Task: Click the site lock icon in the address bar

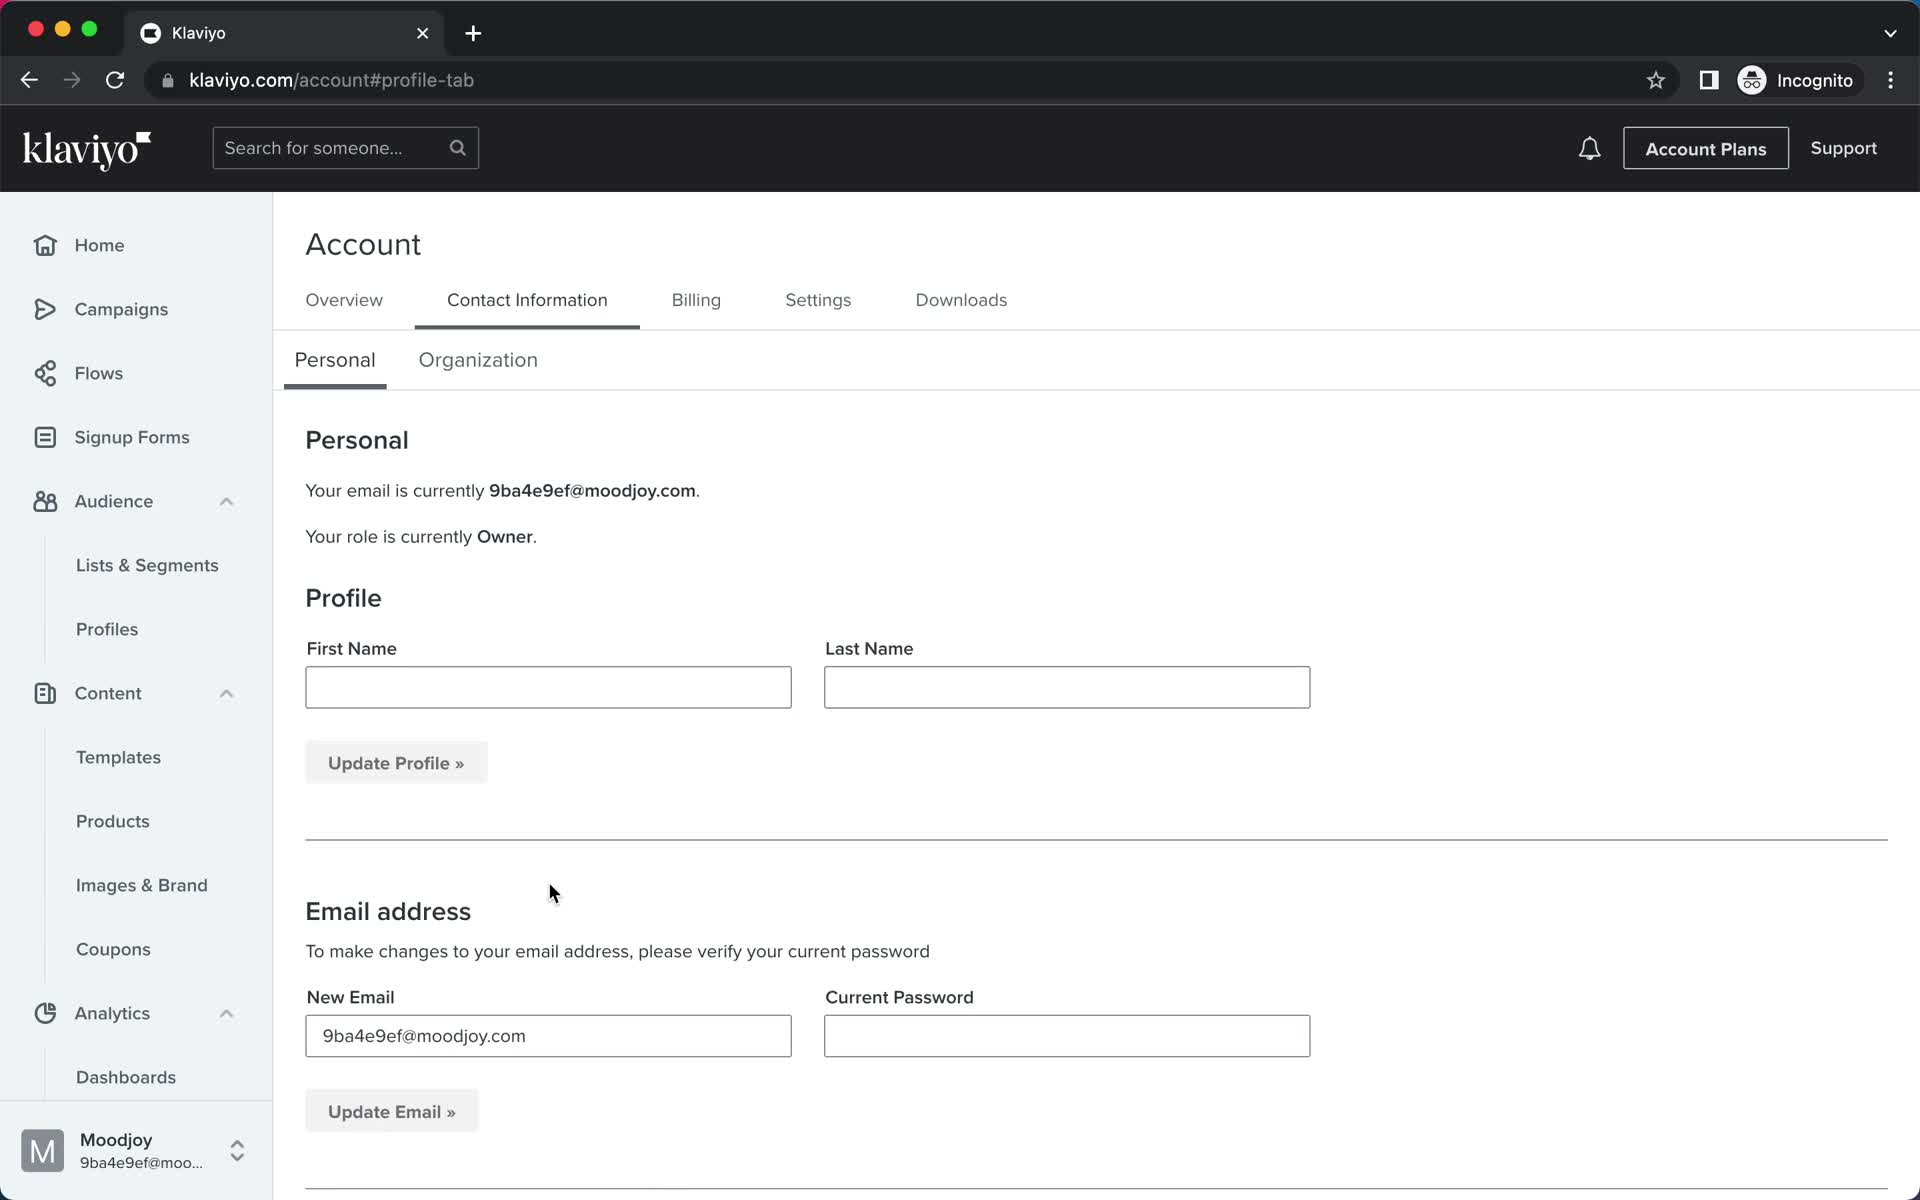Action: point(168,80)
